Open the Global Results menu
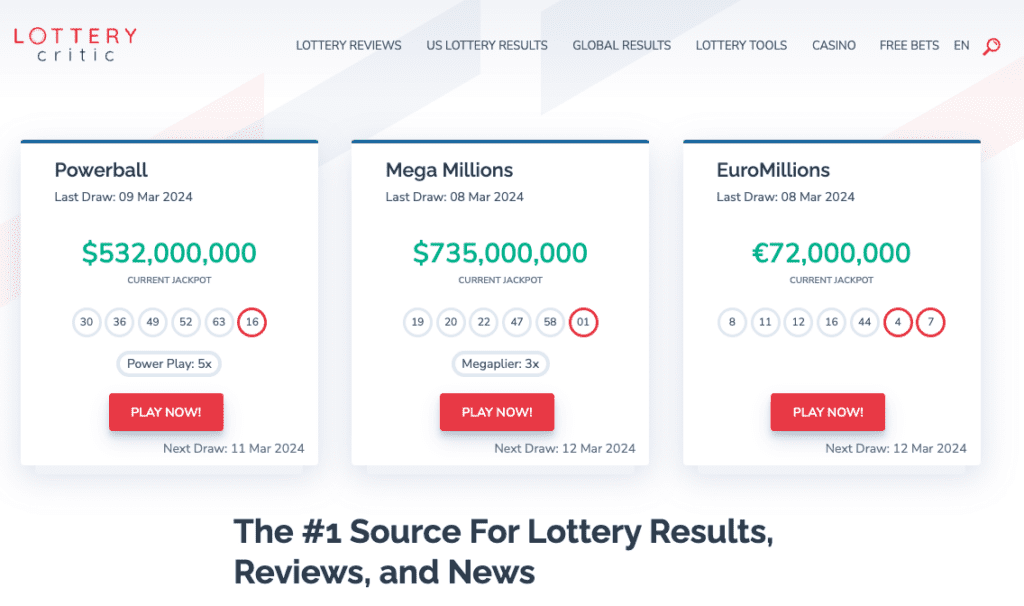This screenshot has height=606, width=1024. (x=621, y=45)
